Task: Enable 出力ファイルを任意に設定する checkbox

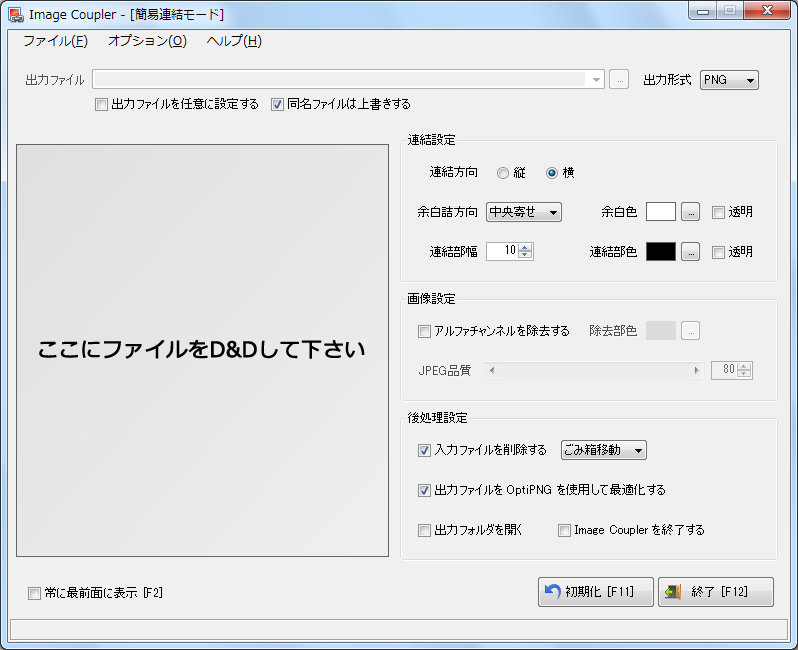Action: pos(101,104)
